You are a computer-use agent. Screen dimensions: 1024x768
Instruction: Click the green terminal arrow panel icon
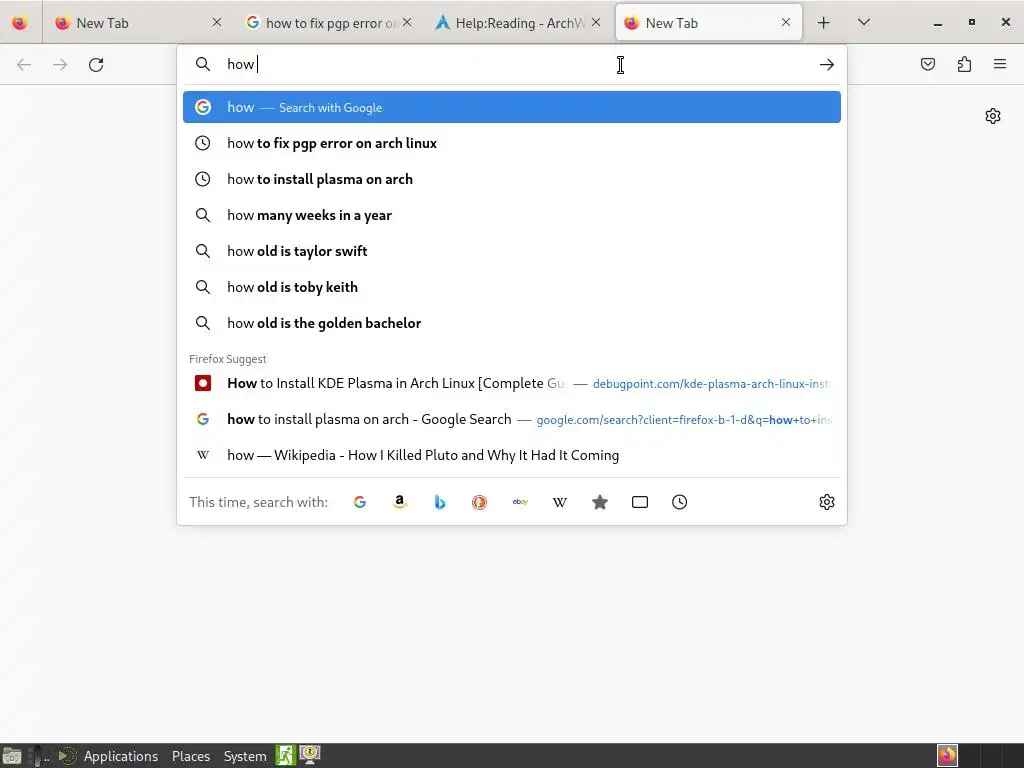[x=67, y=756]
